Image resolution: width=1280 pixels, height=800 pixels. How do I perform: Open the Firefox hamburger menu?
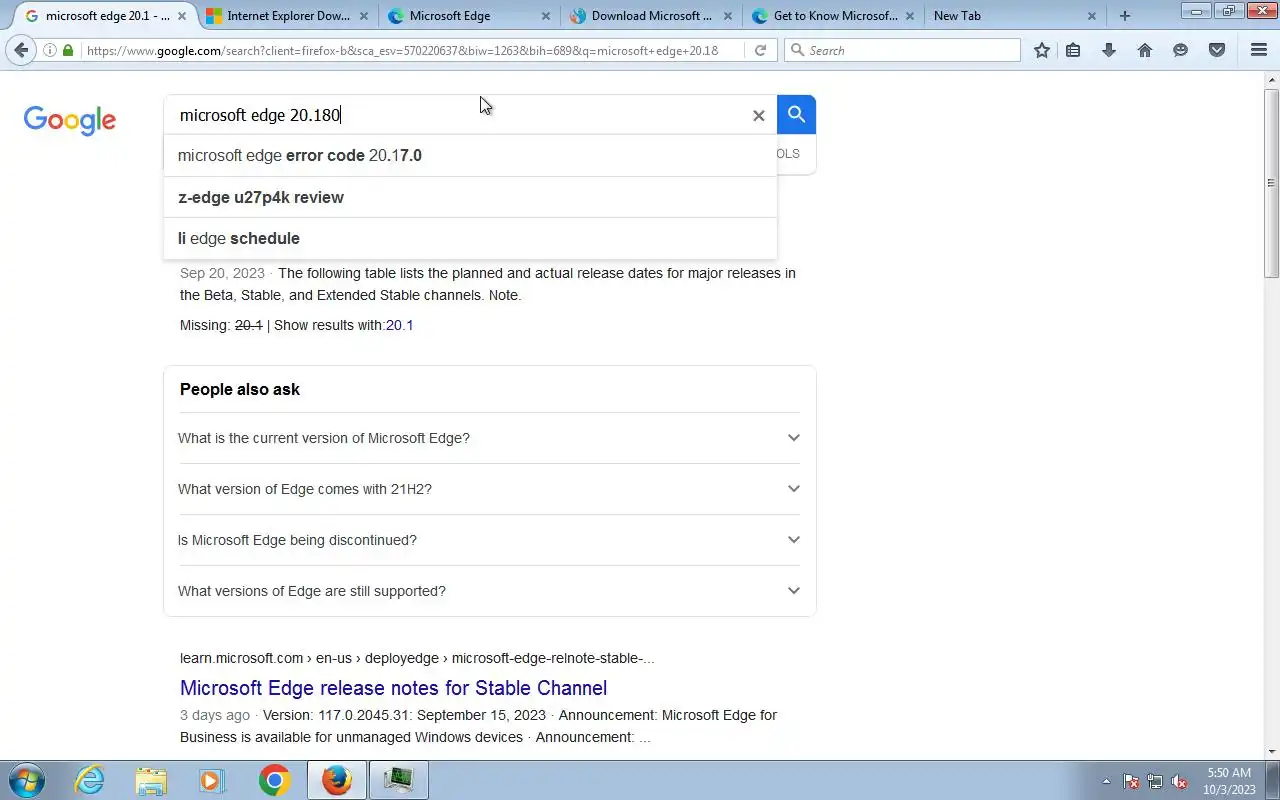(1259, 50)
